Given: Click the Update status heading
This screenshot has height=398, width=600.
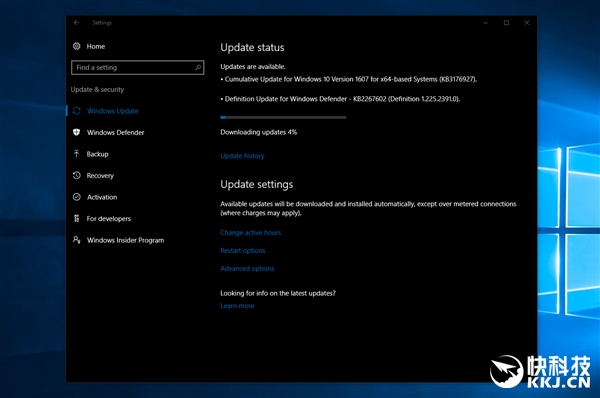Looking at the screenshot, I should (x=252, y=47).
